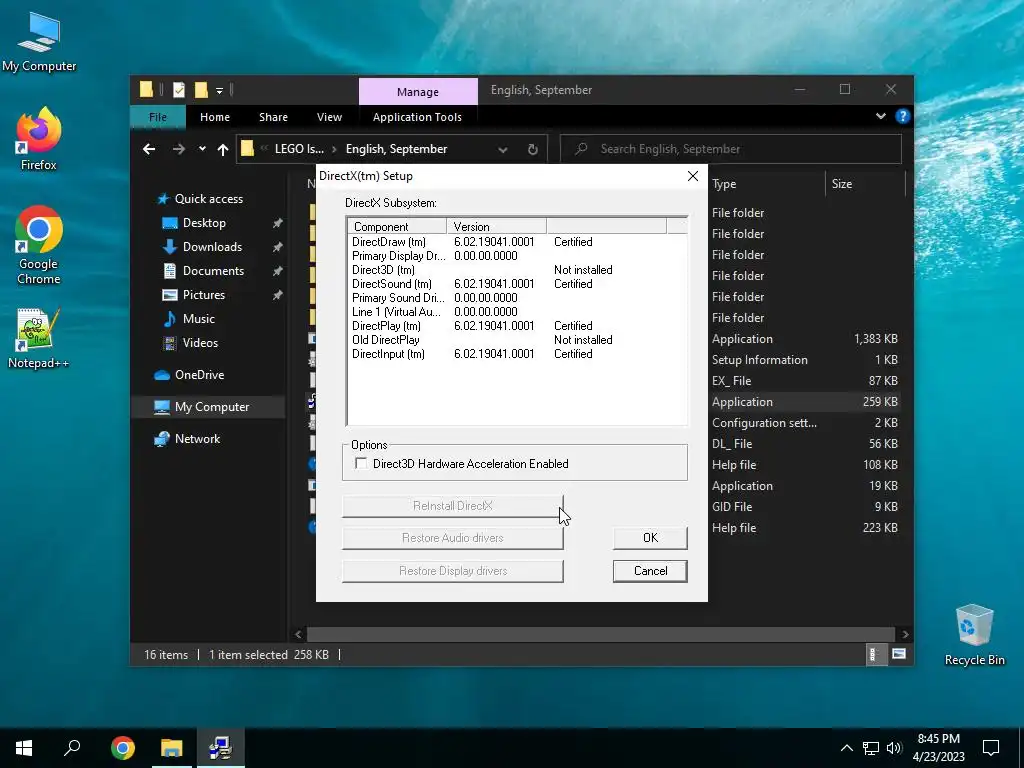This screenshot has width=1024, height=768.
Task: Open the notification center icon
Action: (x=991, y=748)
